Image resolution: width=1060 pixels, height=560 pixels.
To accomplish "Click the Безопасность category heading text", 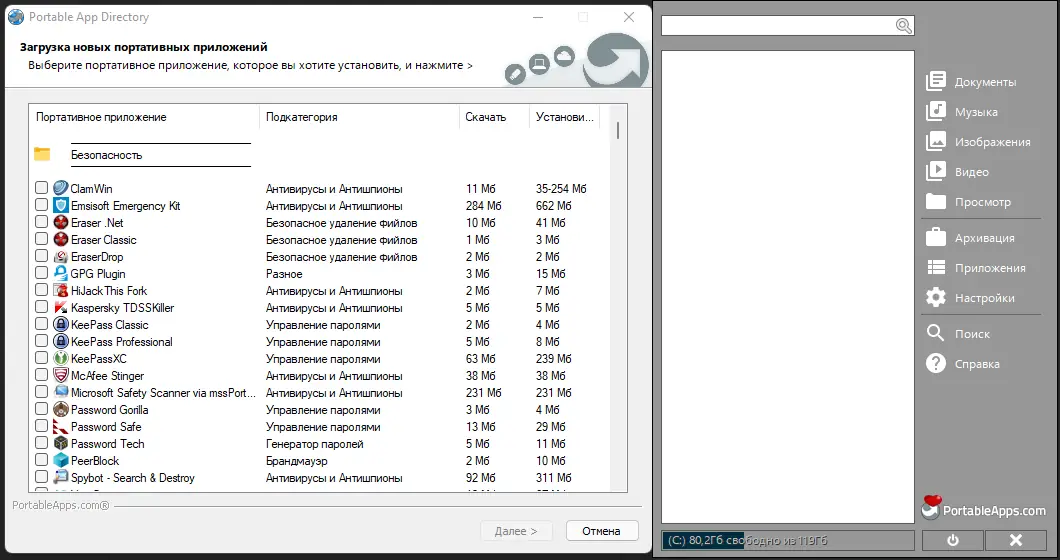I will (x=106, y=155).
